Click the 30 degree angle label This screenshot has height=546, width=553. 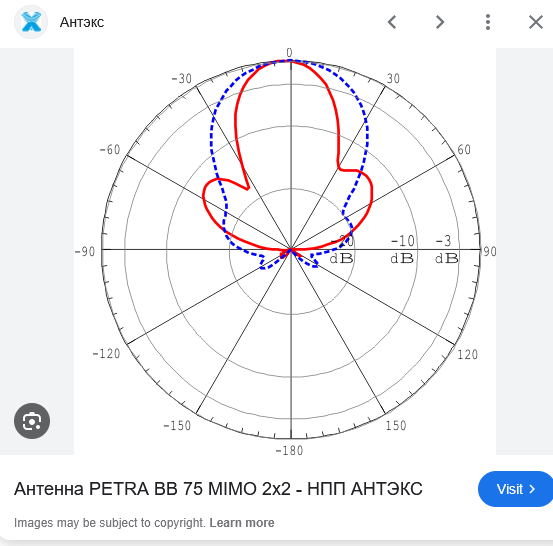pos(393,78)
